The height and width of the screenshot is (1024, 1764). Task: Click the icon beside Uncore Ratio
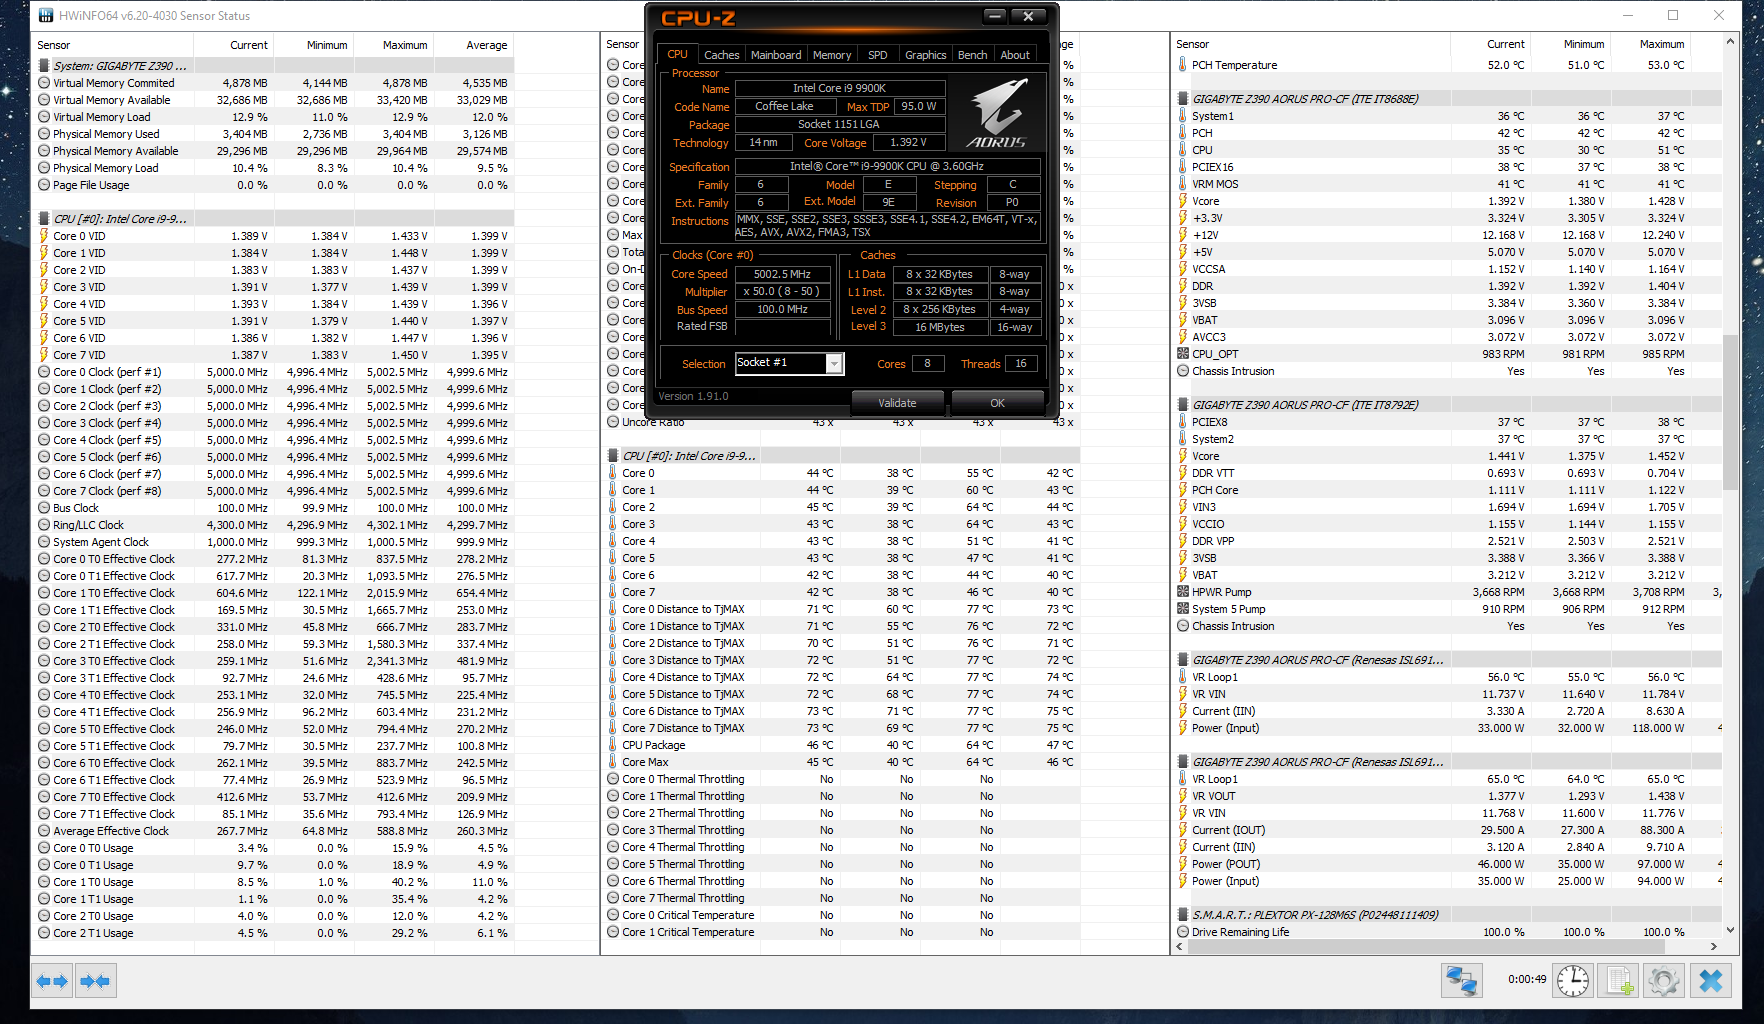[613, 422]
